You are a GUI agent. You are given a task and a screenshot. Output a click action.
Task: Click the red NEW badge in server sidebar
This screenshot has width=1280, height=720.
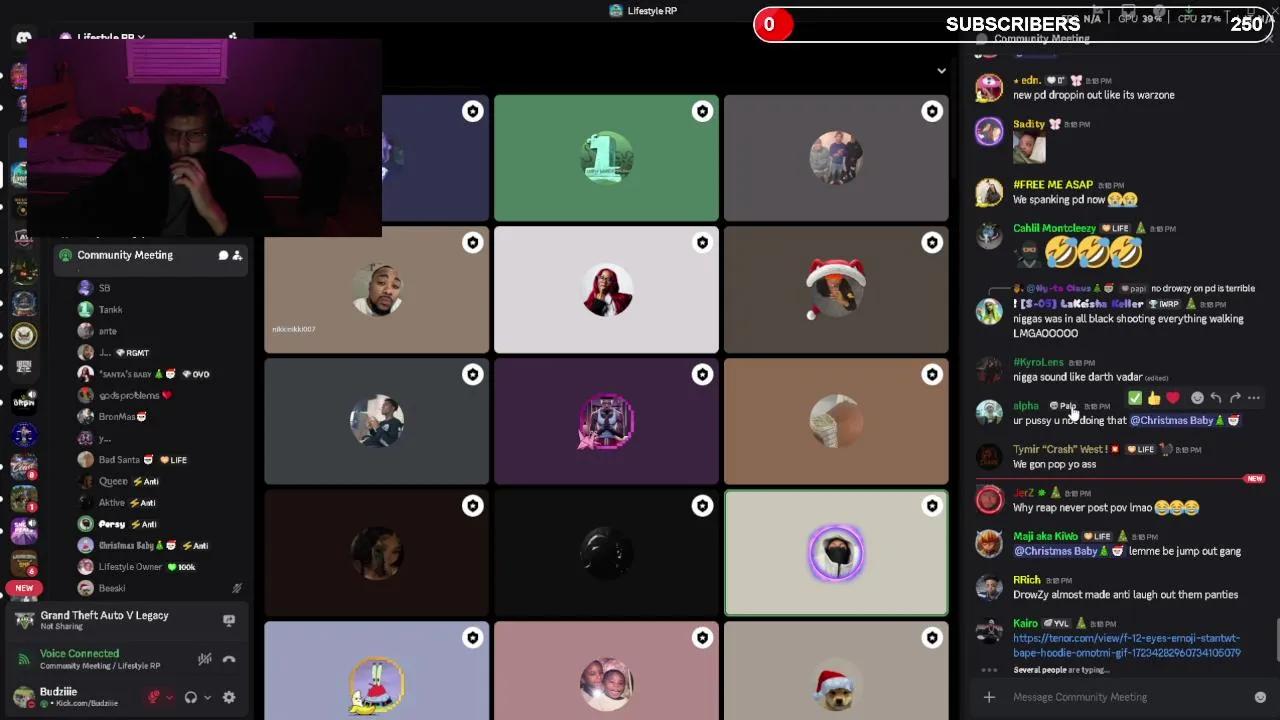tap(24, 588)
